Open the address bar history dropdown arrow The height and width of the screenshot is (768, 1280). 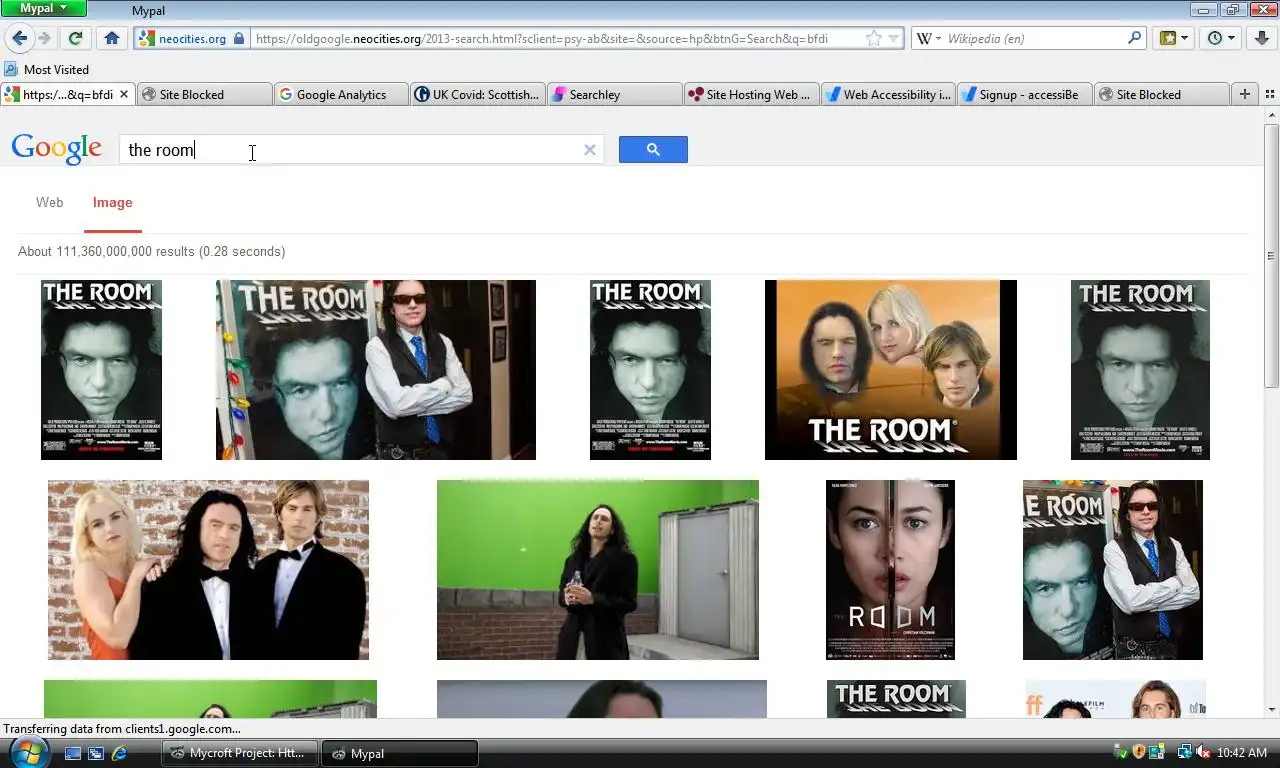click(x=894, y=38)
